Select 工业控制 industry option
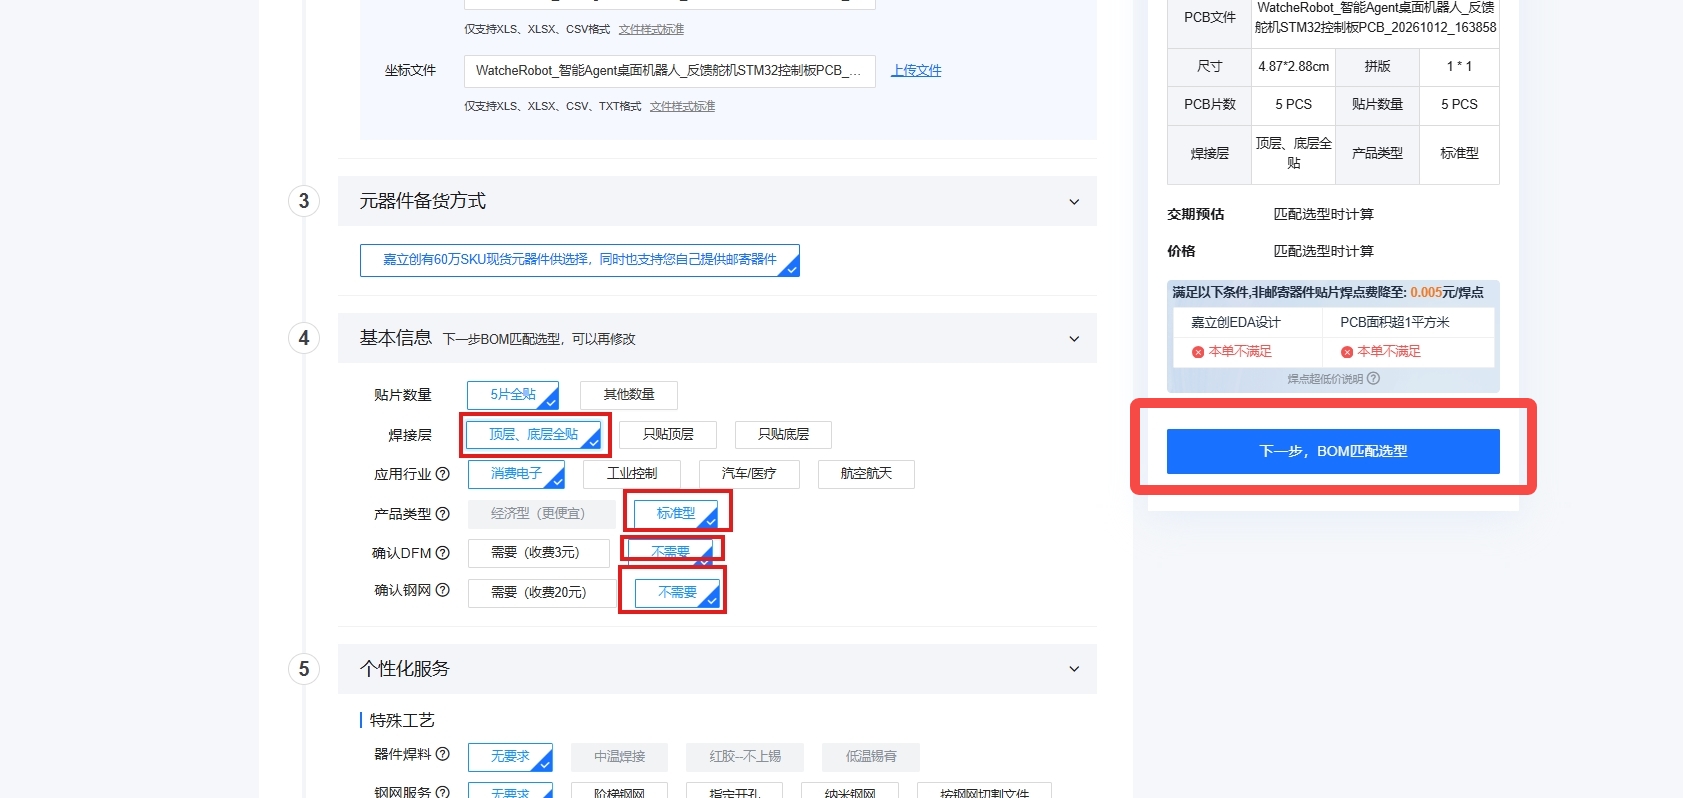1683x798 pixels. click(x=632, y=474)
